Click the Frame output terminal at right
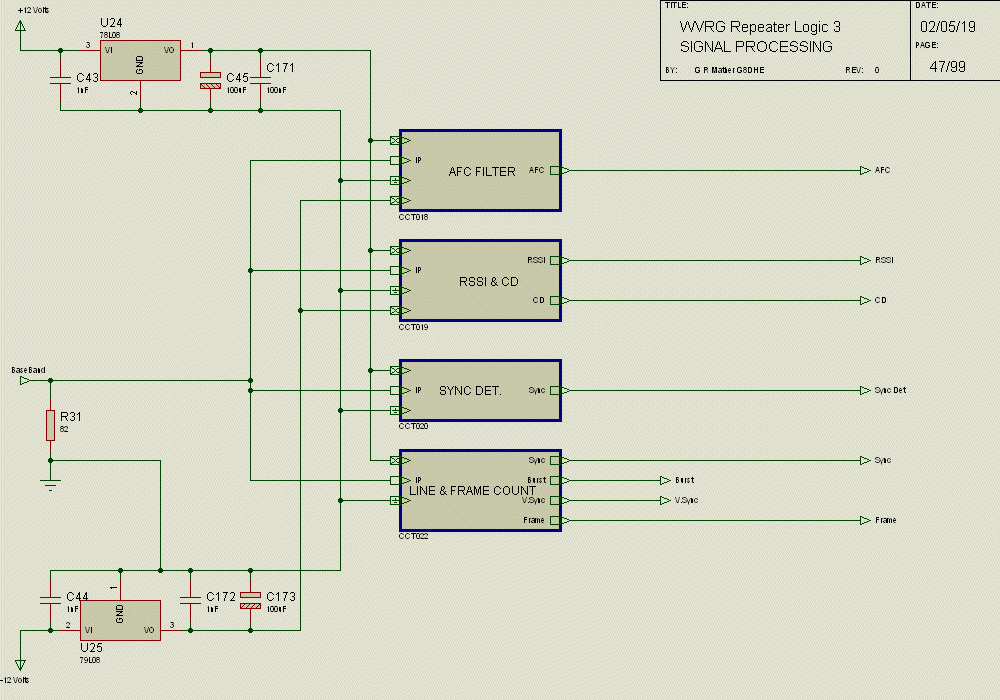 (865, 520)
